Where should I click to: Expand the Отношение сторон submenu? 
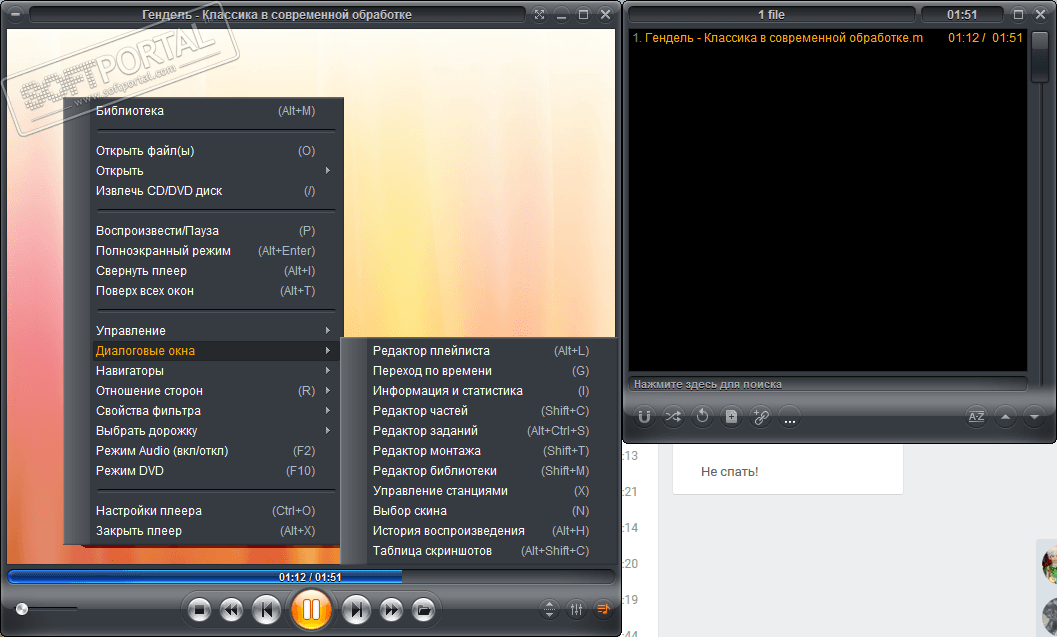pos(206,391)
